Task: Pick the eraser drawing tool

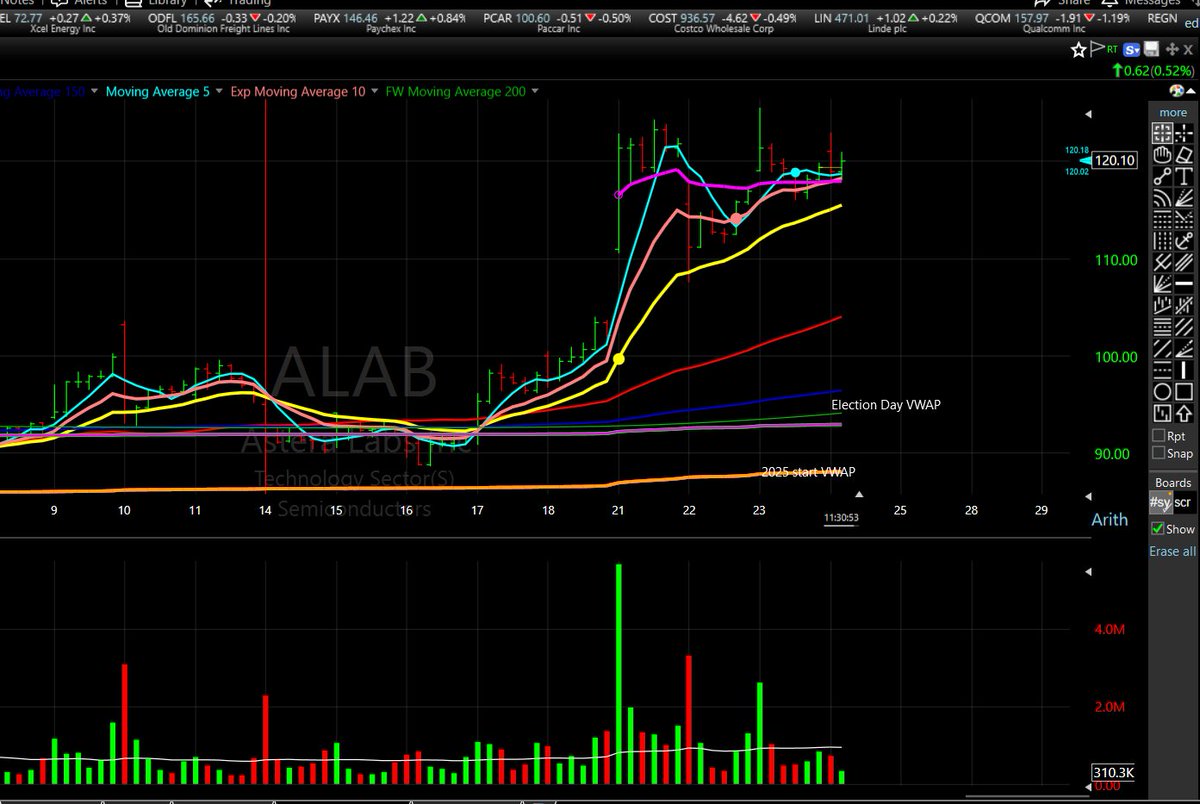Action: pyautogui.click(x=1184, y=154)
